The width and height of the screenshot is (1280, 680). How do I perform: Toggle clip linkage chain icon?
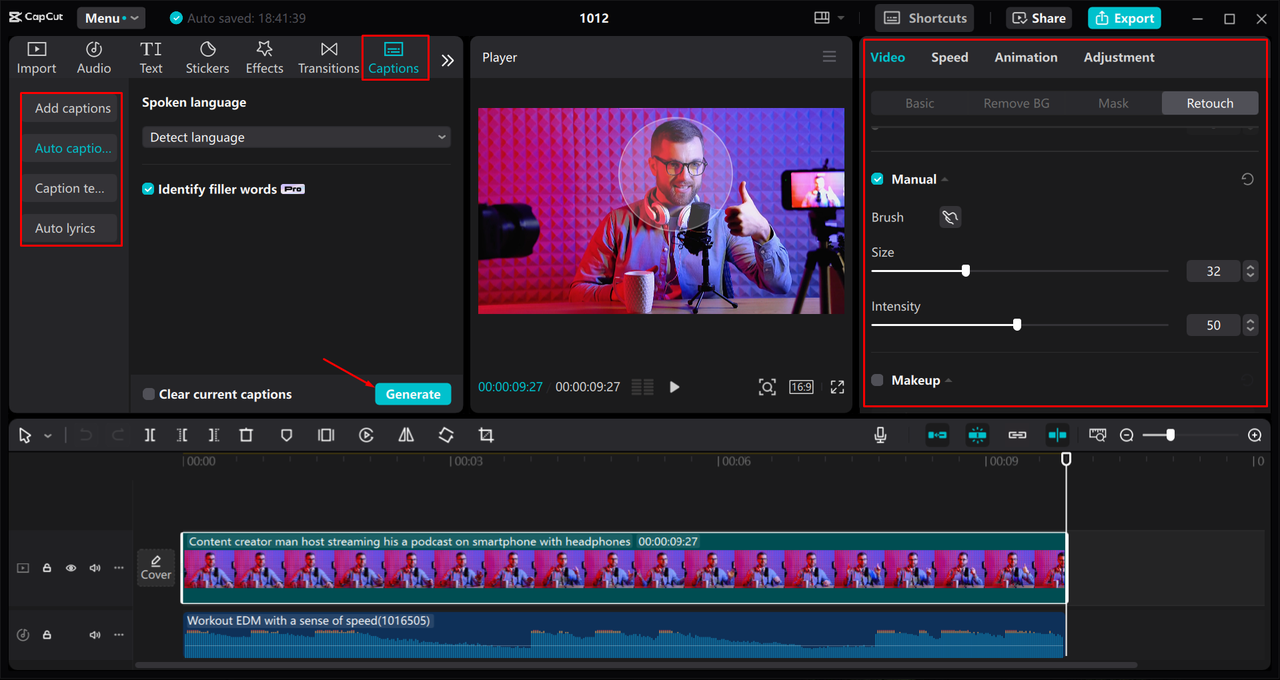(1017, 435)
